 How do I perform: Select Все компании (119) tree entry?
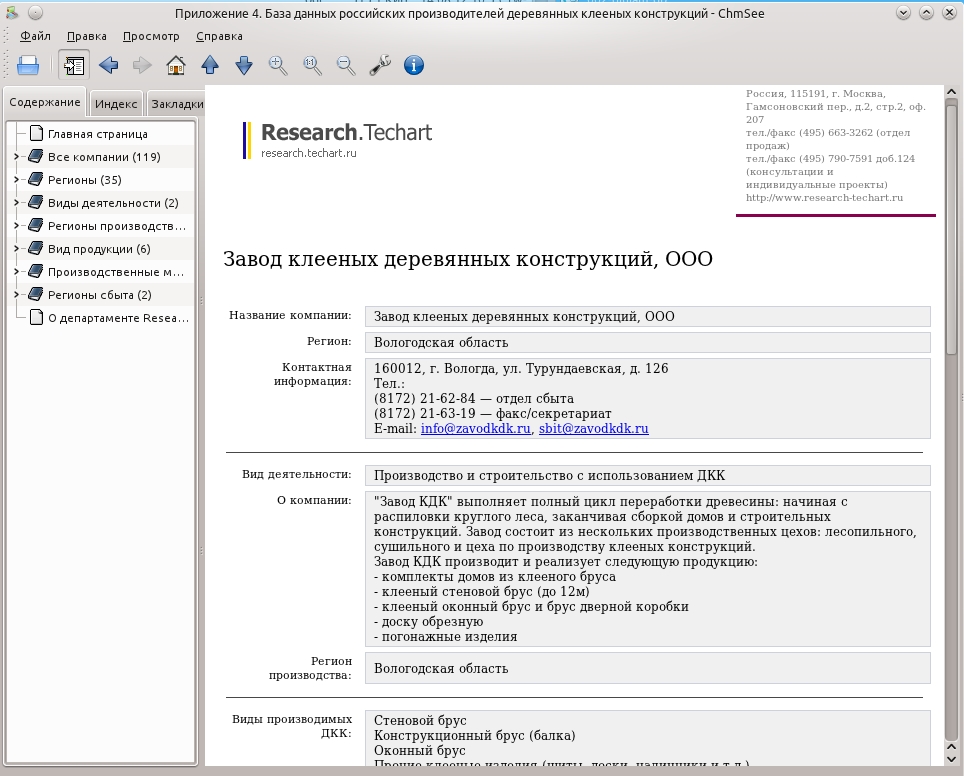104,157
